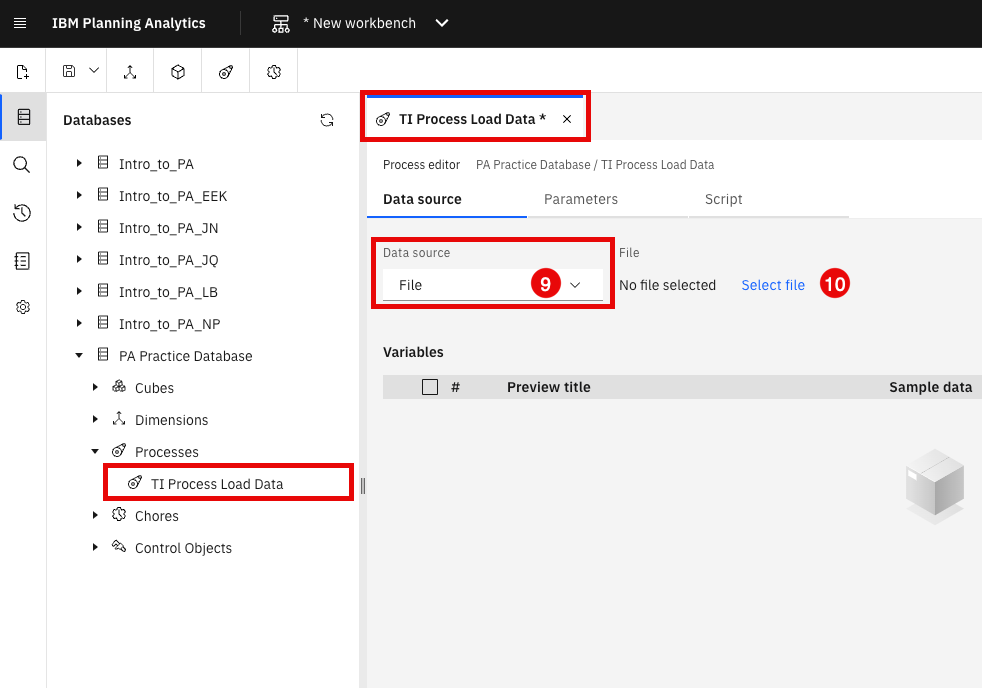
Task: Open the hamburger navigation menu
Action: coord(20,23)
